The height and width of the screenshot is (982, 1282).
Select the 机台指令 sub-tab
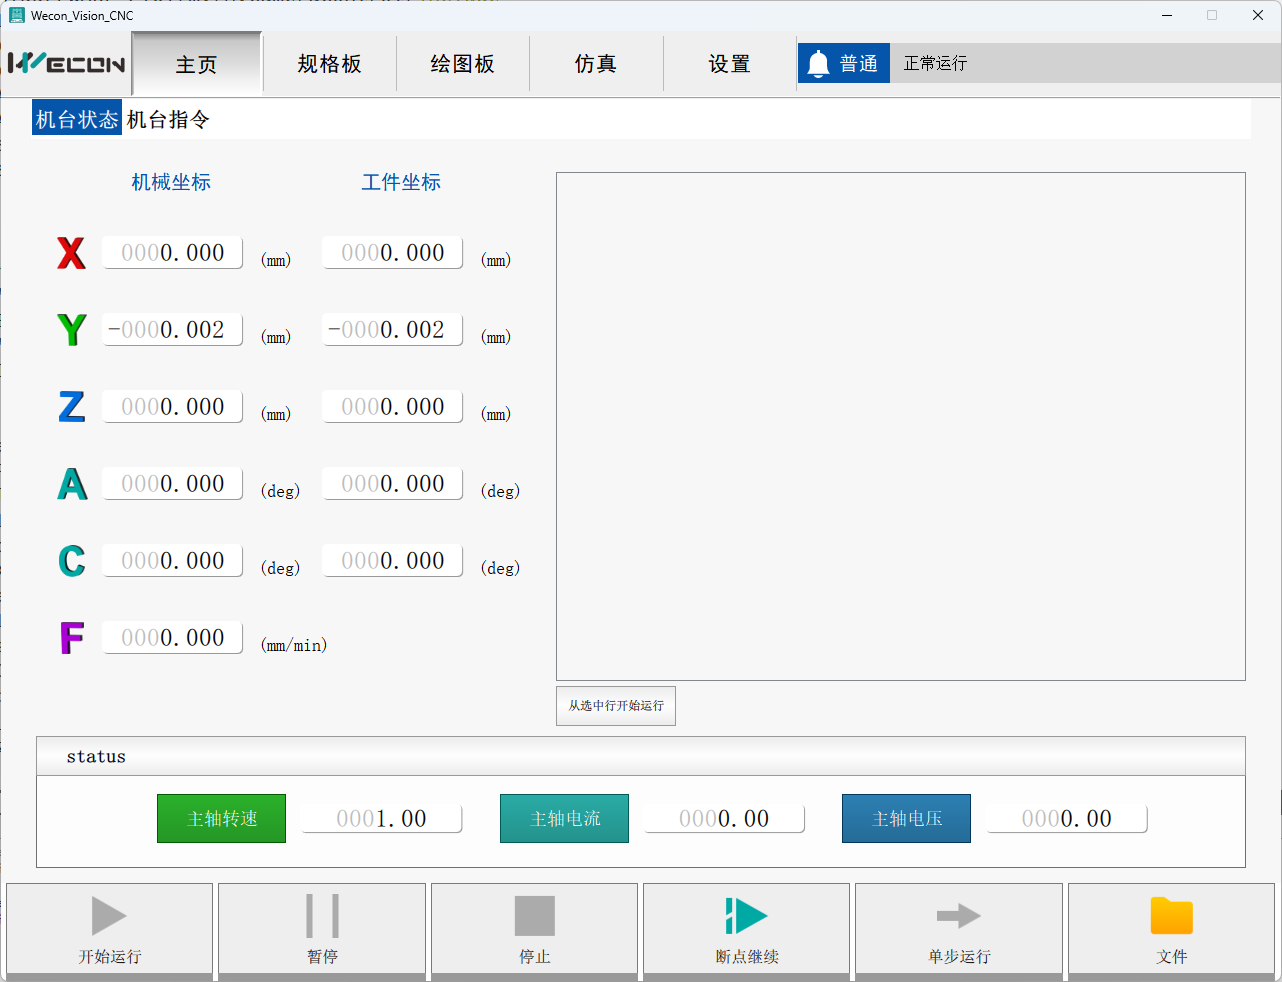point(168,120)
